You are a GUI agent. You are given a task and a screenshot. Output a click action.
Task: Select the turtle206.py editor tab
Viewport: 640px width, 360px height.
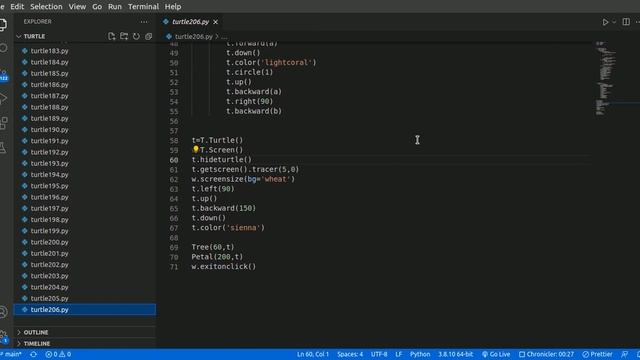[x=190, y=22]
